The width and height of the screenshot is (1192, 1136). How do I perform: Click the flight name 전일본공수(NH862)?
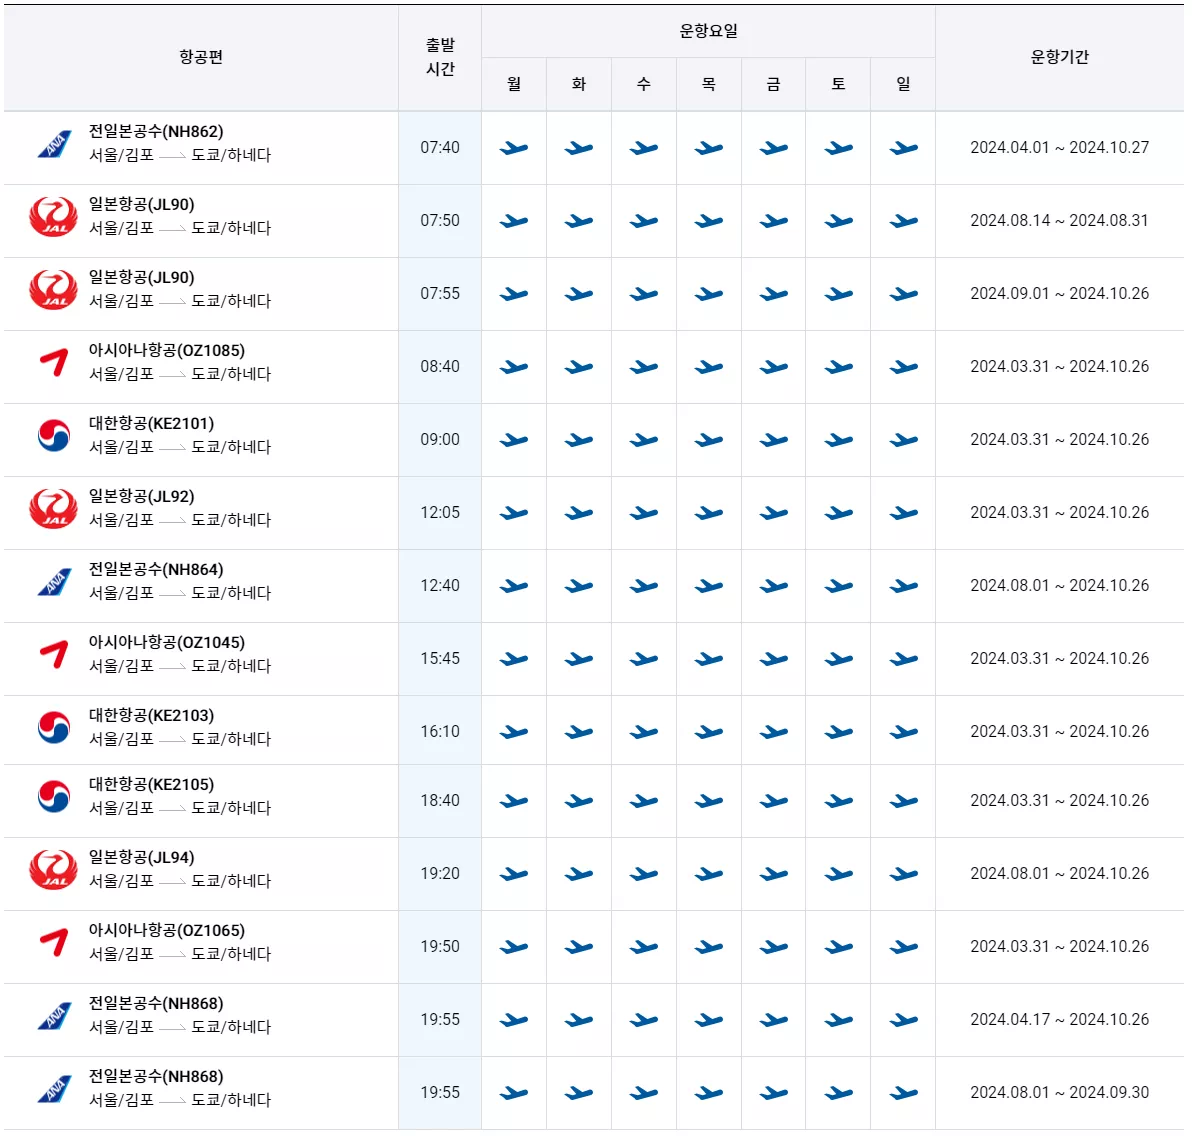(156, 132)
